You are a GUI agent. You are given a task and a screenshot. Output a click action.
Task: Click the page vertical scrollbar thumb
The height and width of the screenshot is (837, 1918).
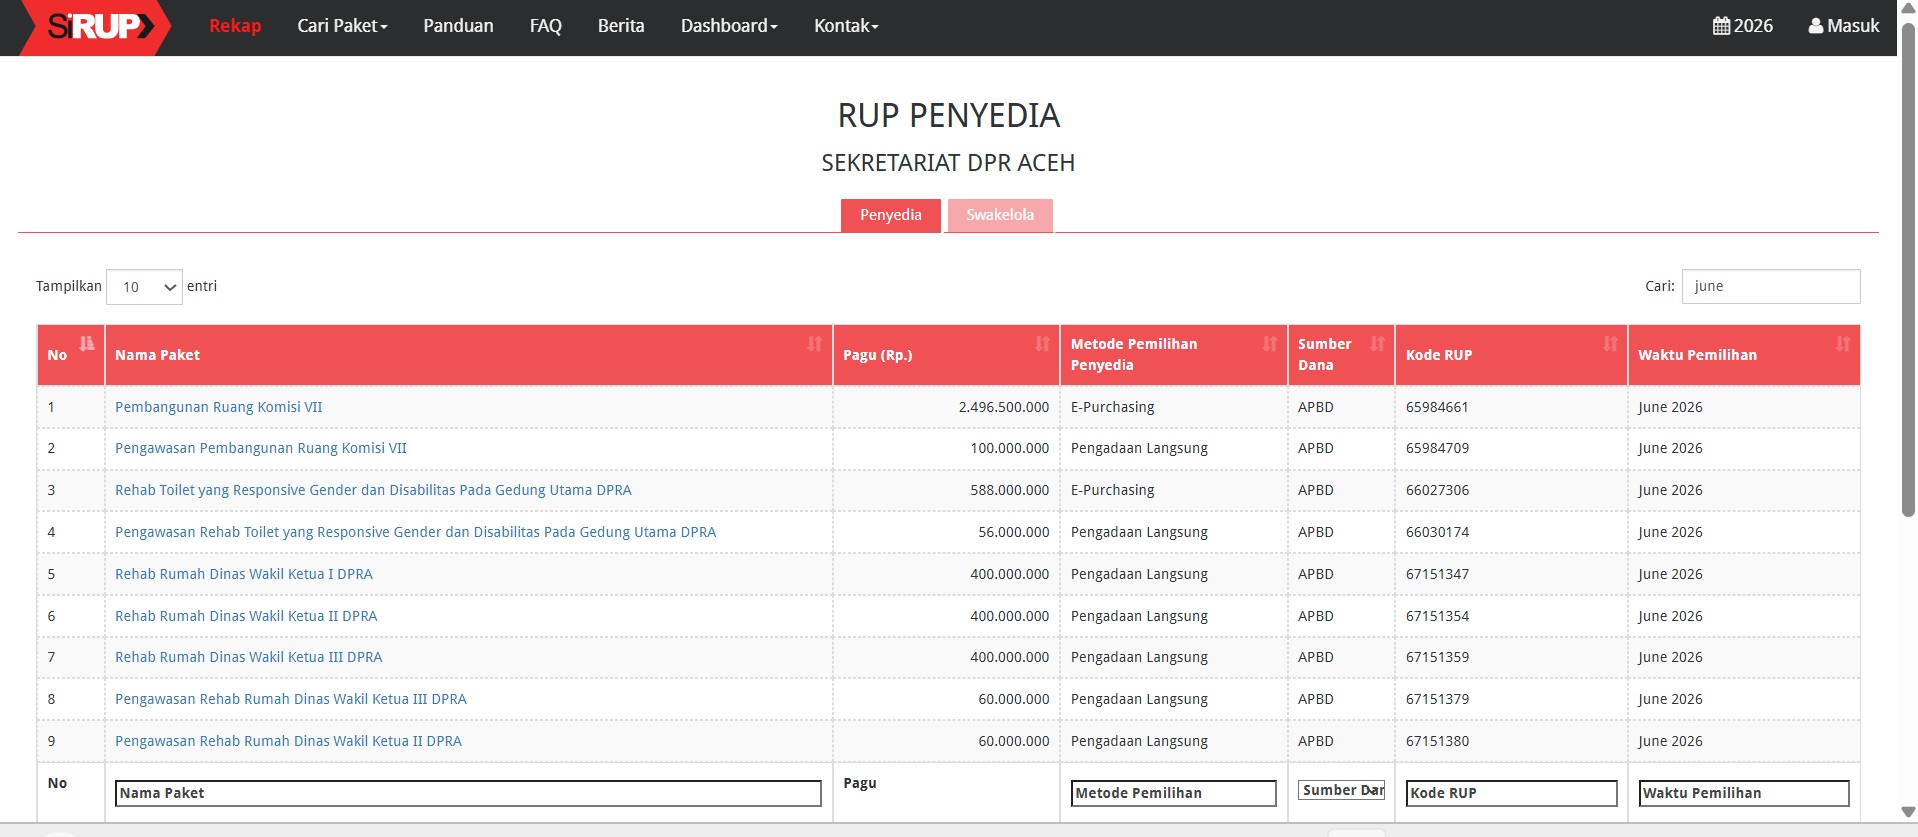coord(1908,268)
